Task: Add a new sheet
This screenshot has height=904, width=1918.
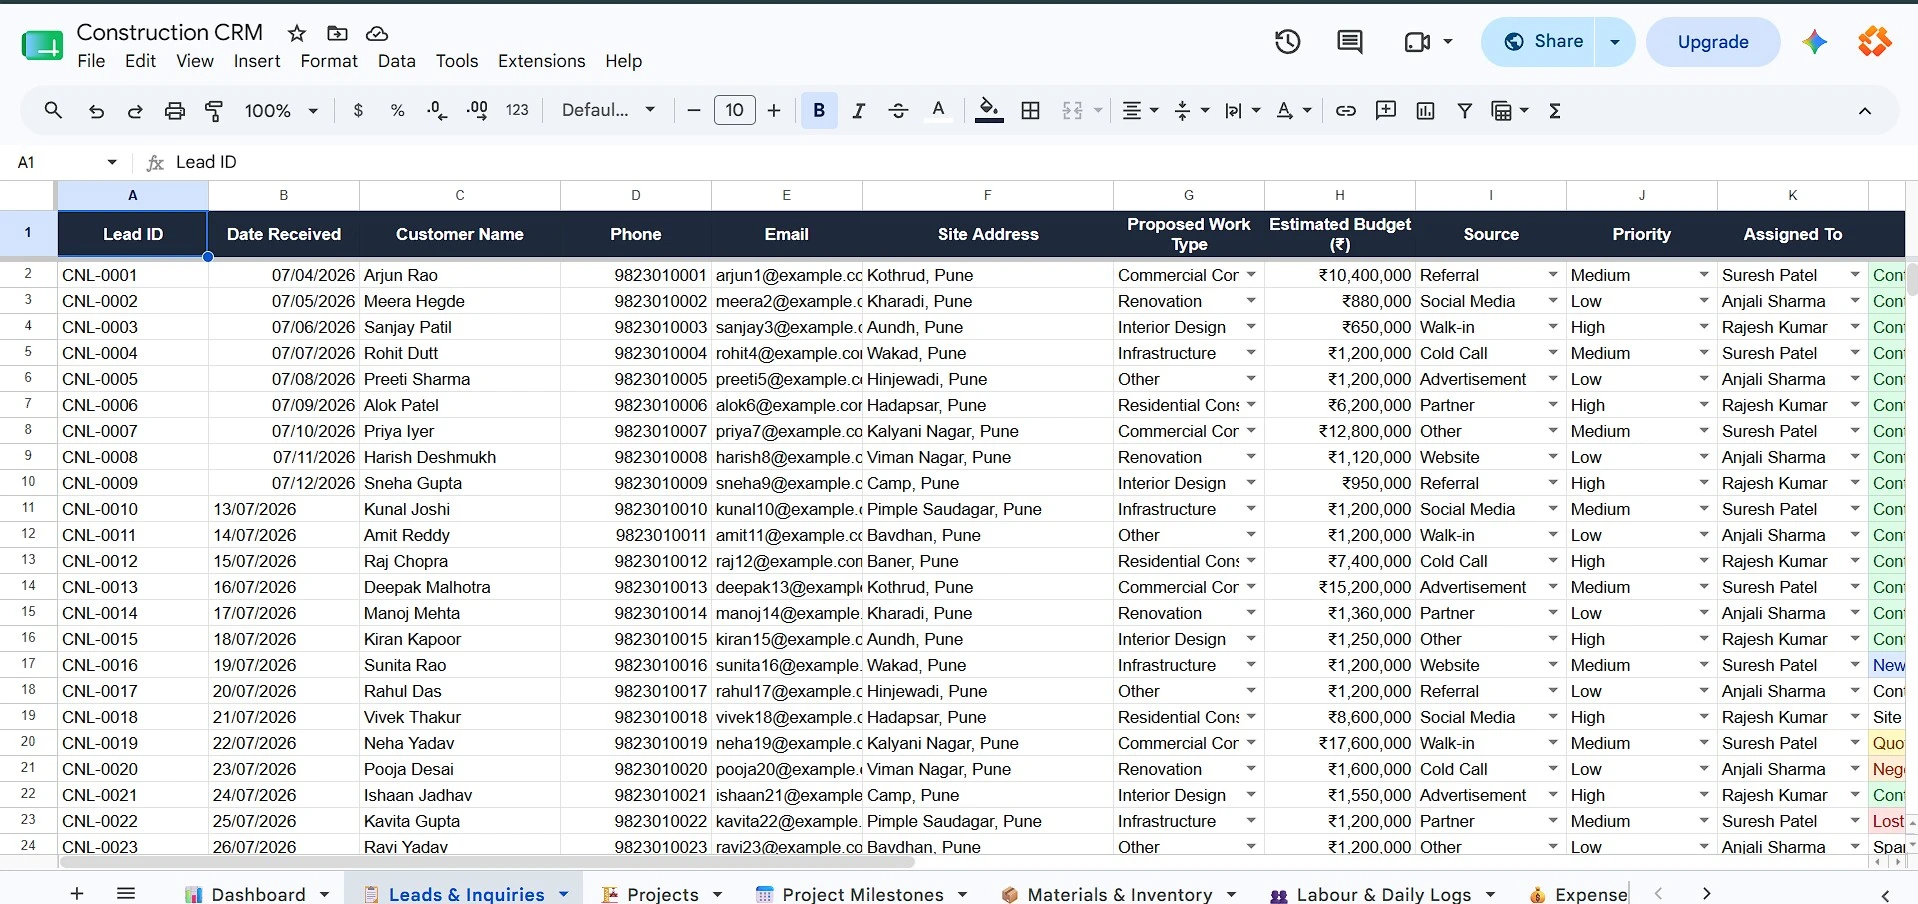Action: click(x=77, y=893)
